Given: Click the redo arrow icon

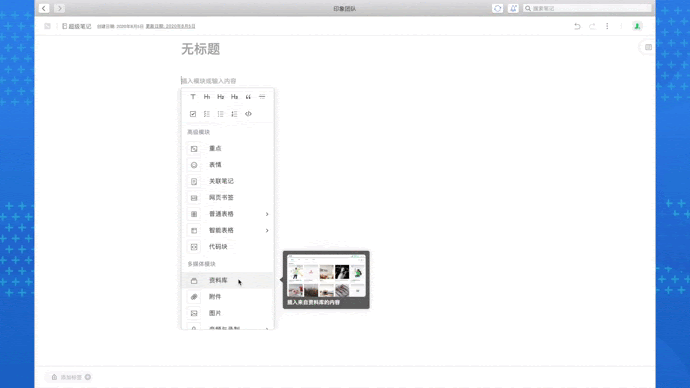Looking at the screenshot, I should [592, 26].
